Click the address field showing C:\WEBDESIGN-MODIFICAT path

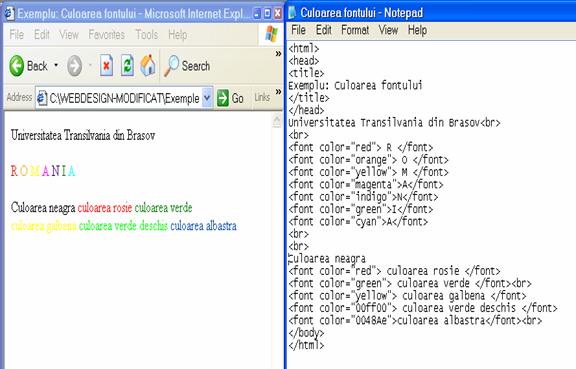point(124,98)
